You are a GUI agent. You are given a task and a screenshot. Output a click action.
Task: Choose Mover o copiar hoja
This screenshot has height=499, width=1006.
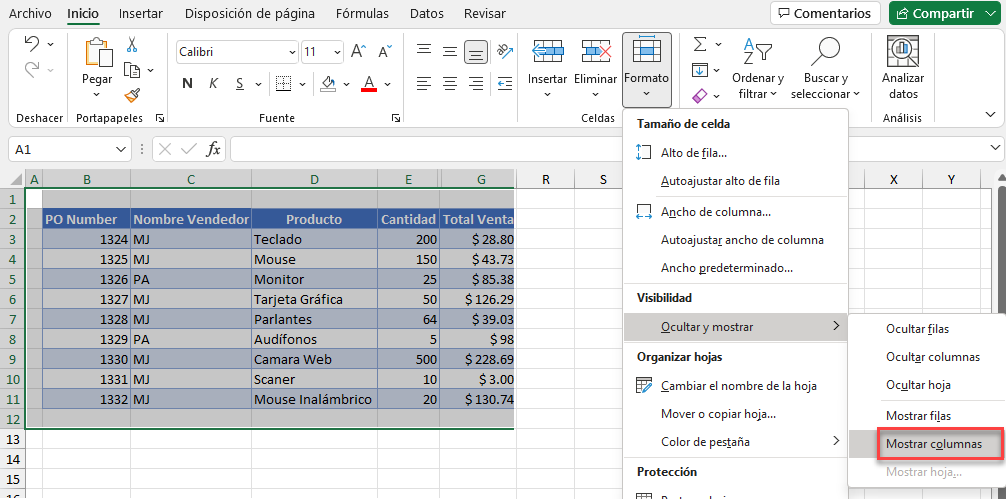pyautogui.click(x=736, y=414)
